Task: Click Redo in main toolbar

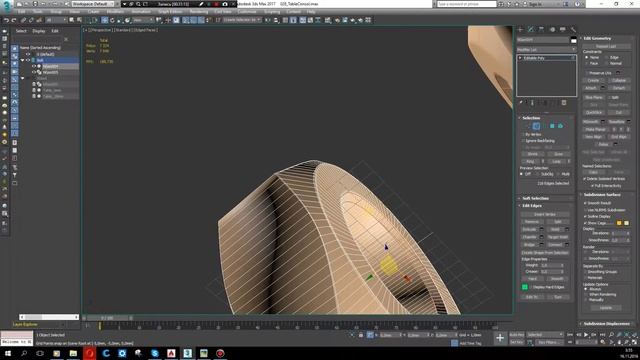Action: [x=14, y=20]
